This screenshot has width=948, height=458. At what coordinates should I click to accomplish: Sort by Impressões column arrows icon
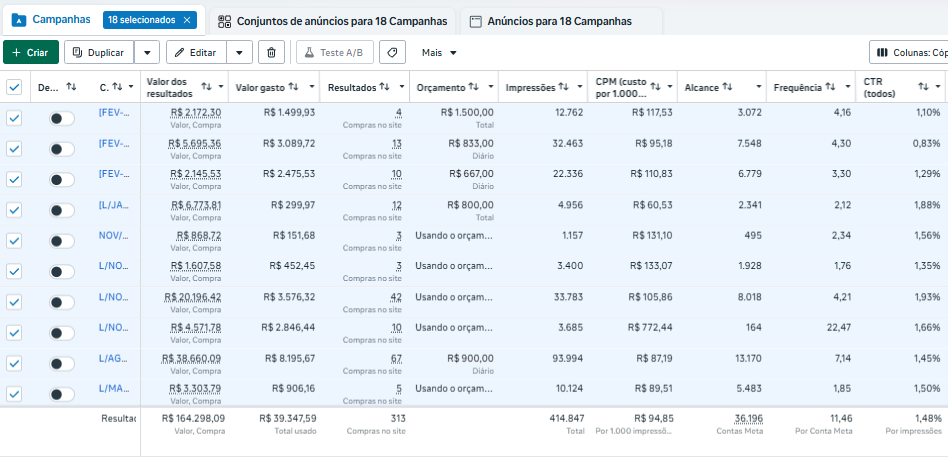pos(563,87)
